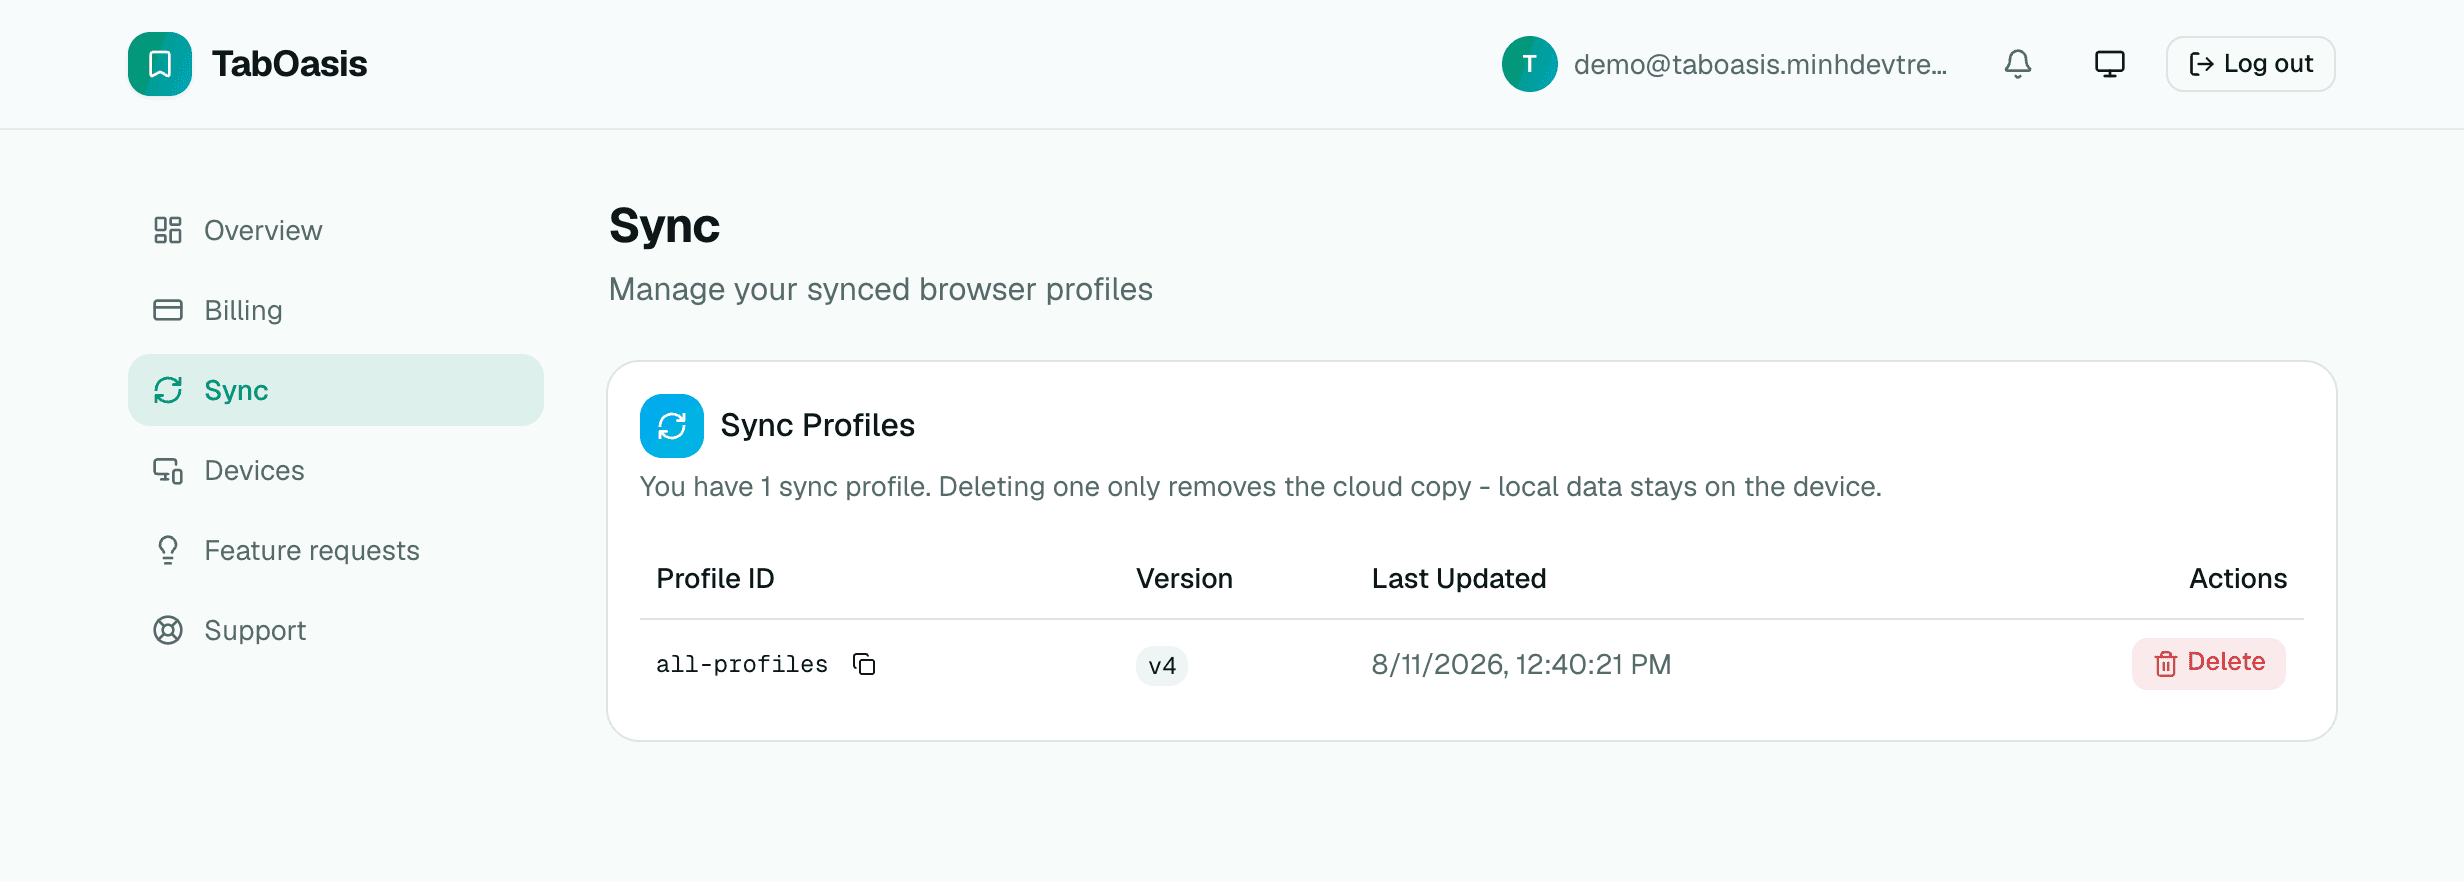The width and height of the screenshot is (2464, 882).
Task: Open Feature requests in the sidebar
Action: click(x=336, y=550)
